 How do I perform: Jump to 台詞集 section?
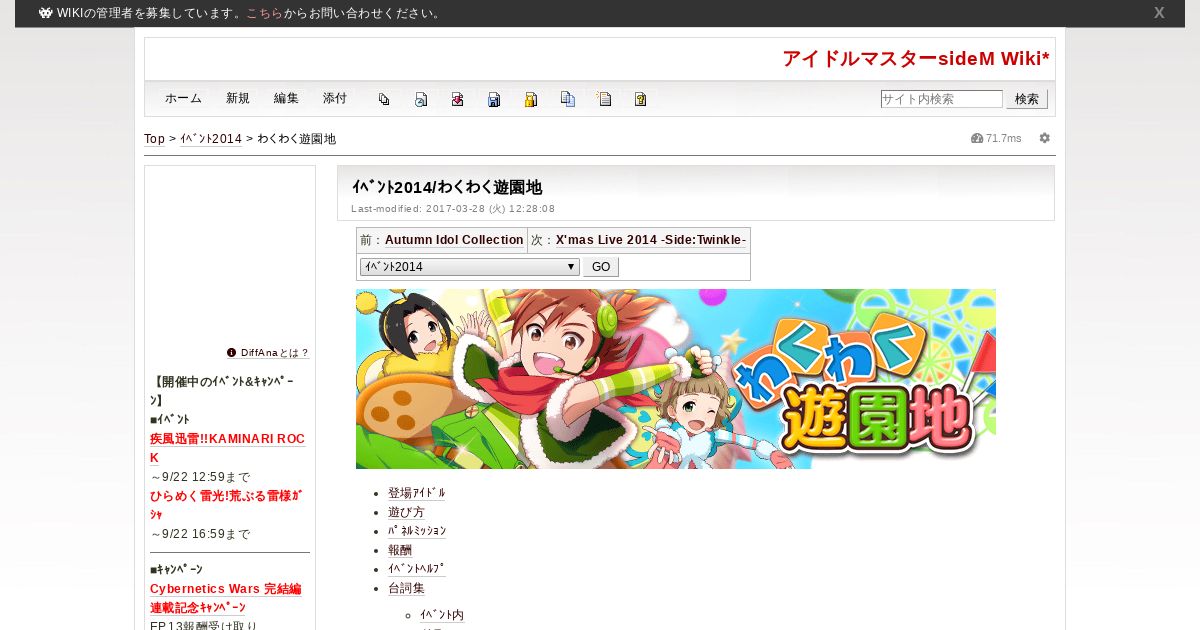406,588
